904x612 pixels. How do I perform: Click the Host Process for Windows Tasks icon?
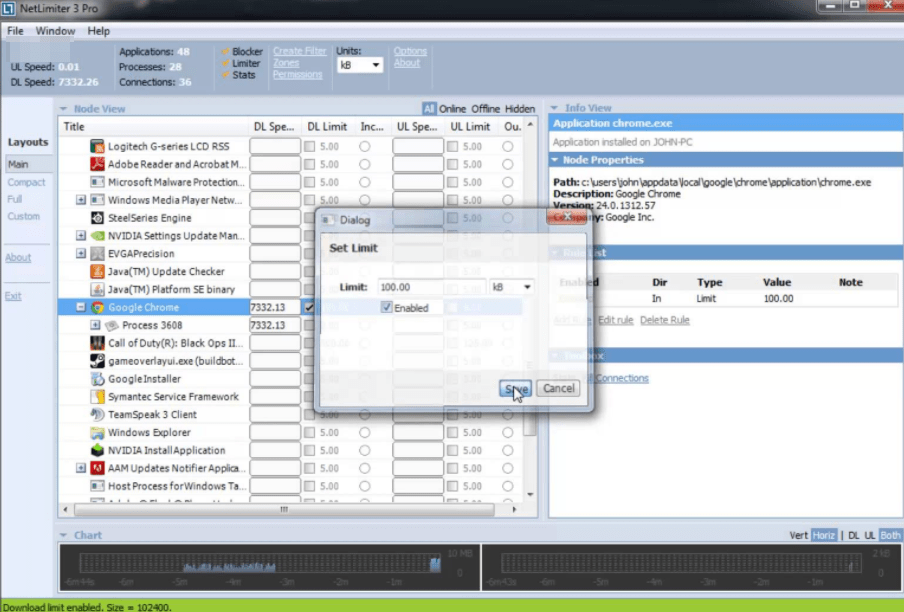(97, 486)
